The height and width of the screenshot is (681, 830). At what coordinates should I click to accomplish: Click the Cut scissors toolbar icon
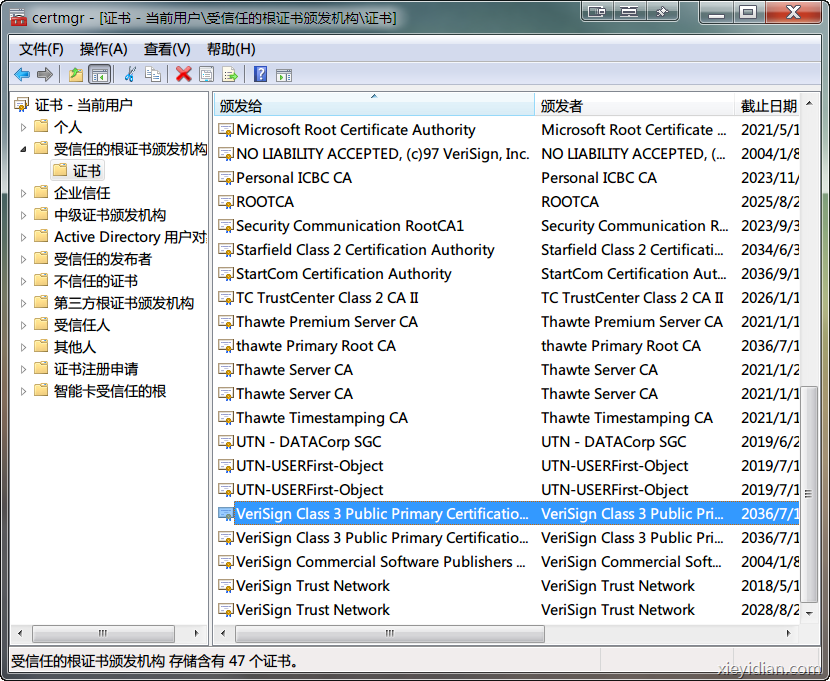point(130,74)
